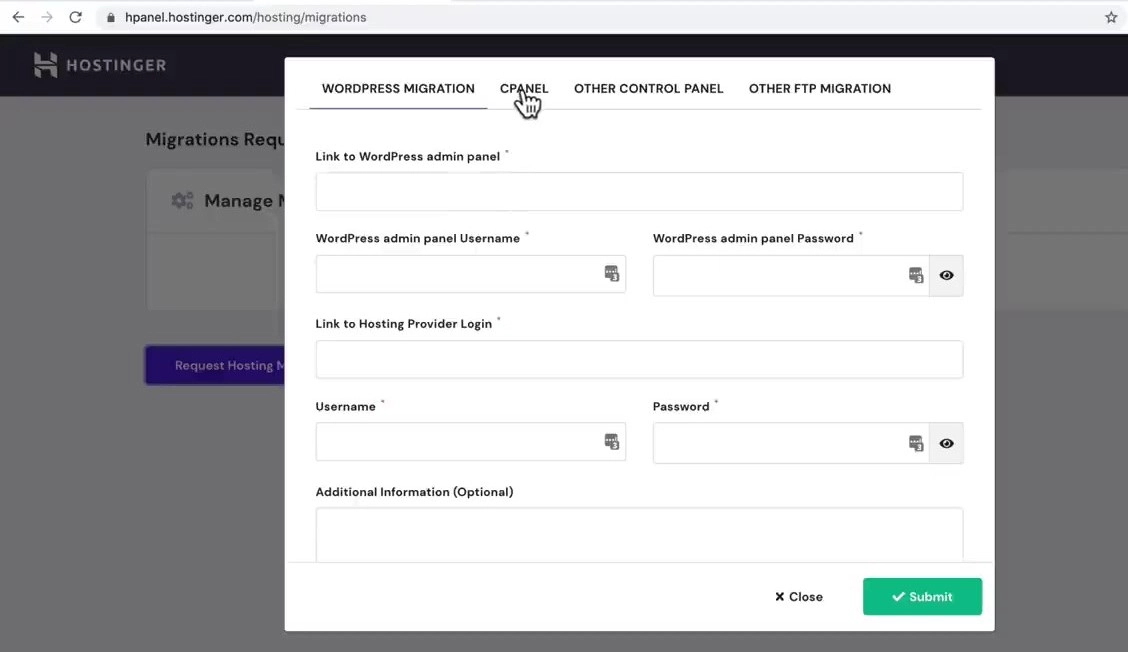Screen dimensions: 1128x652
Task: Click the Link to WordPress admin panel field
Action: 638,191
